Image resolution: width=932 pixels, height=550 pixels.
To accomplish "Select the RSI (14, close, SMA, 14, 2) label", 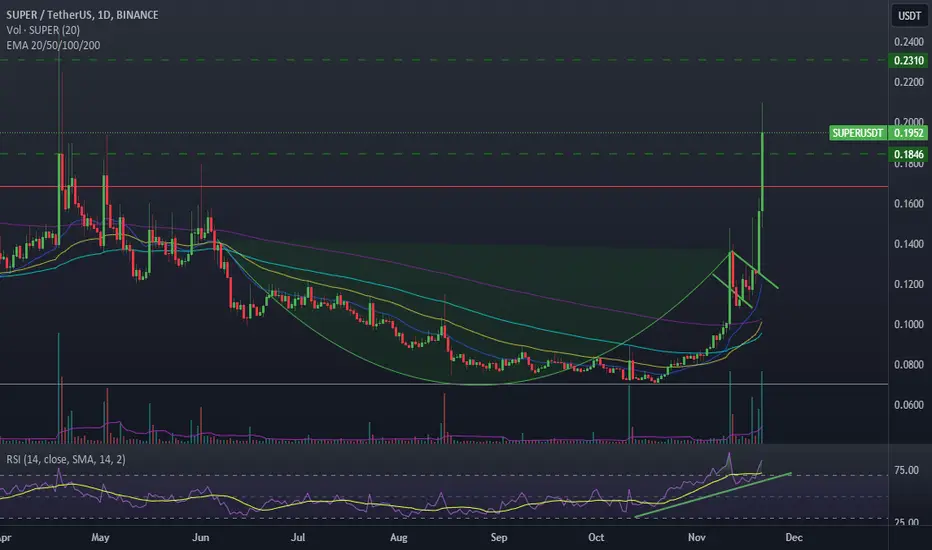I will [x=66, y=459].
